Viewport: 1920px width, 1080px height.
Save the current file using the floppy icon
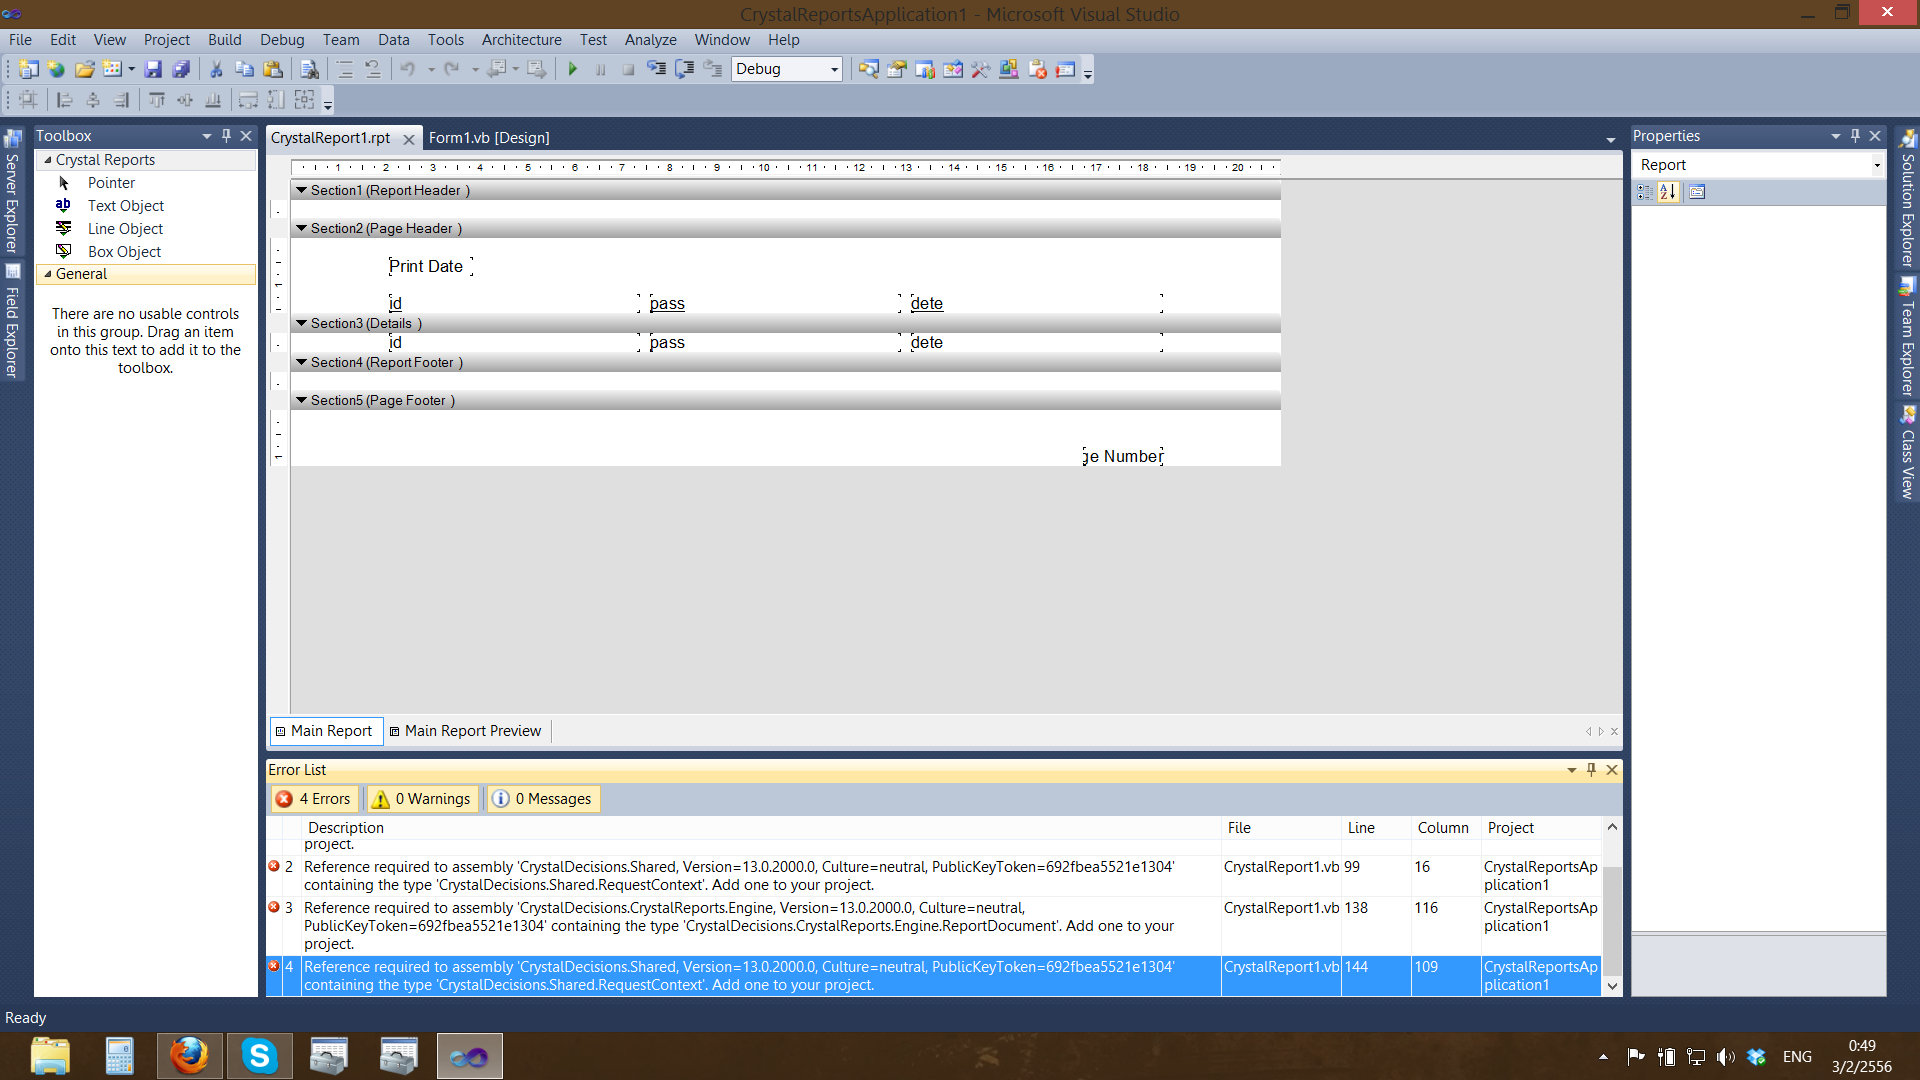coord(153,69)
